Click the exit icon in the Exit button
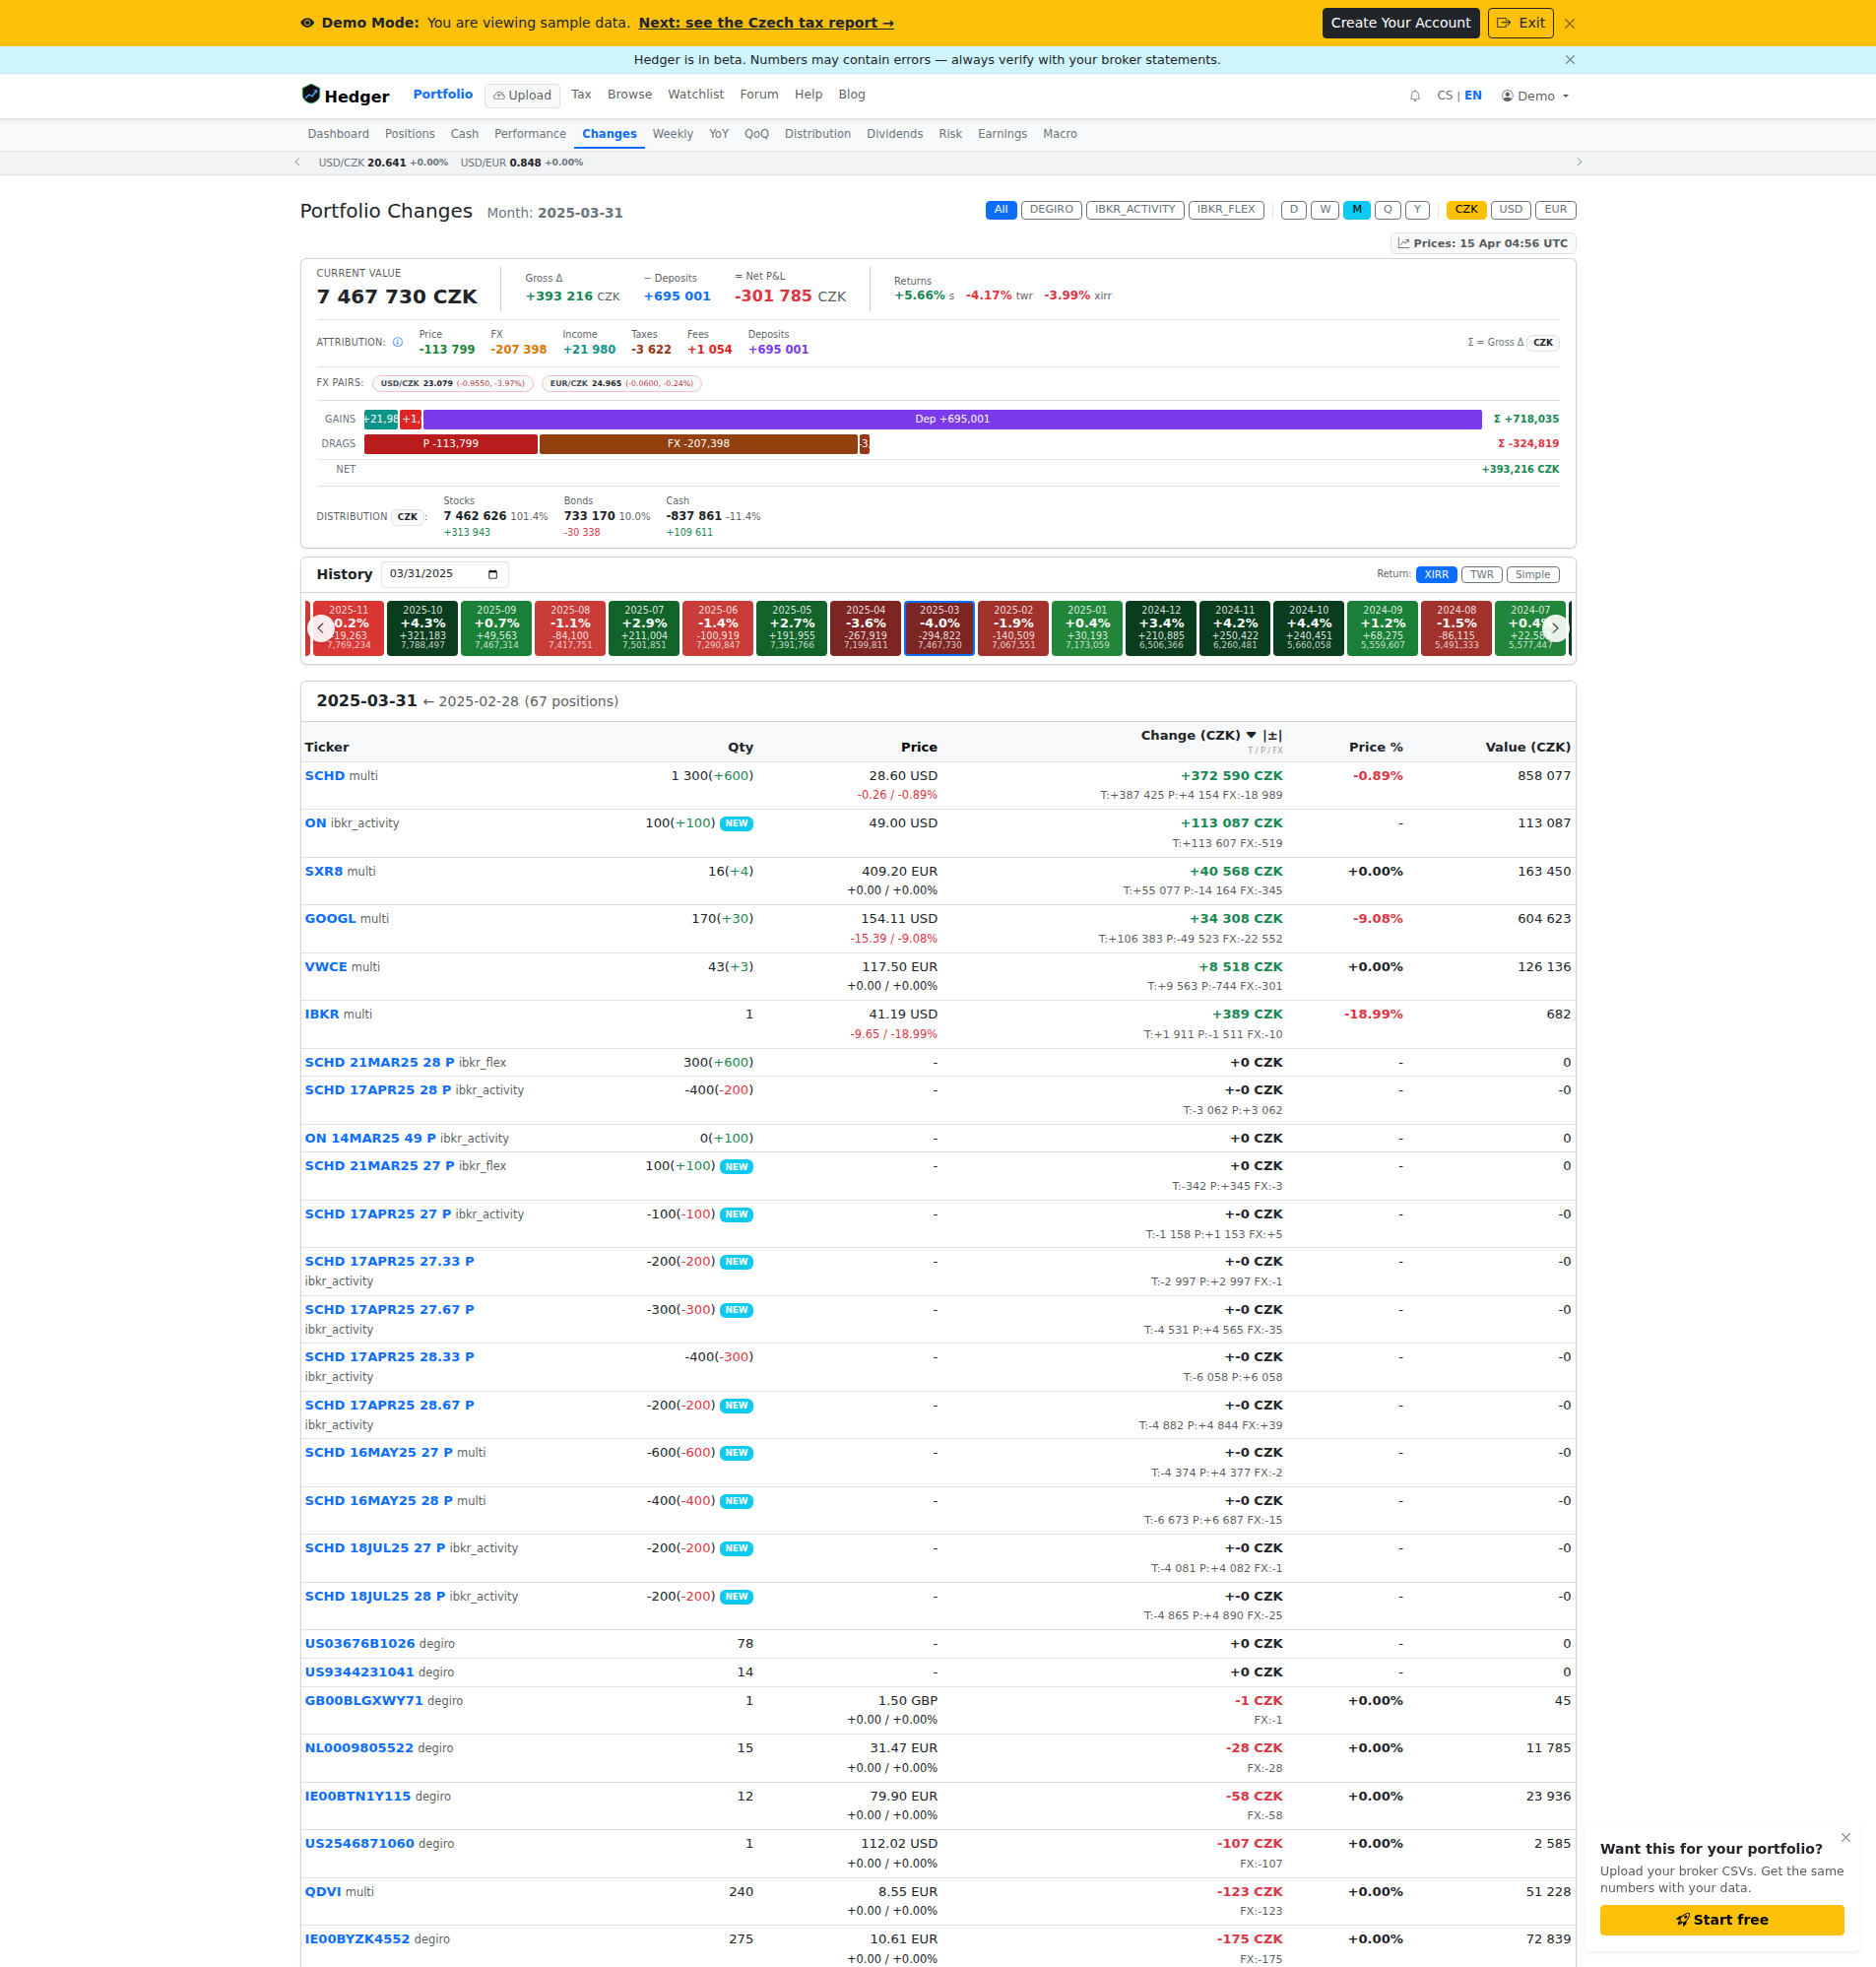 click(x=1503, y=23)
